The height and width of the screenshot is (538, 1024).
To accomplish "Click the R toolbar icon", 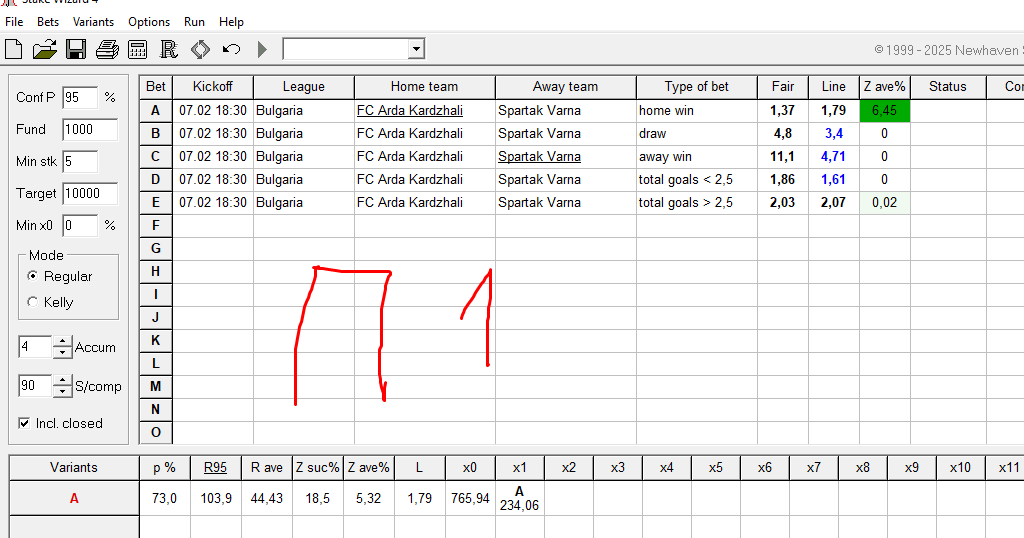I will pyautogui.click(x=168, y=49).
